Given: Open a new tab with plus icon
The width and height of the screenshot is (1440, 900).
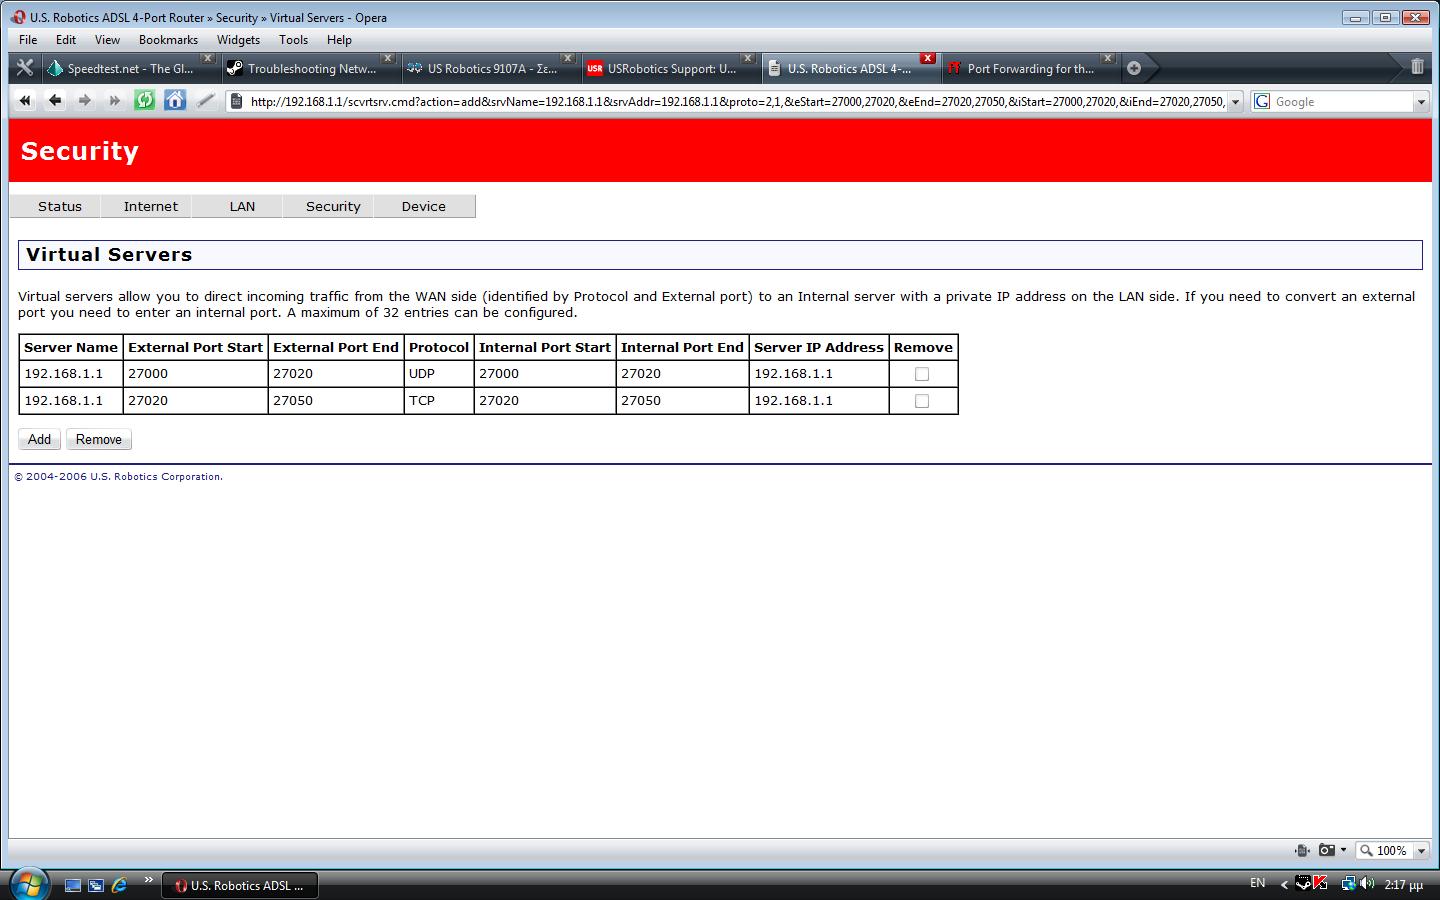Looking at the screenshot, I should pos(1133,68).
